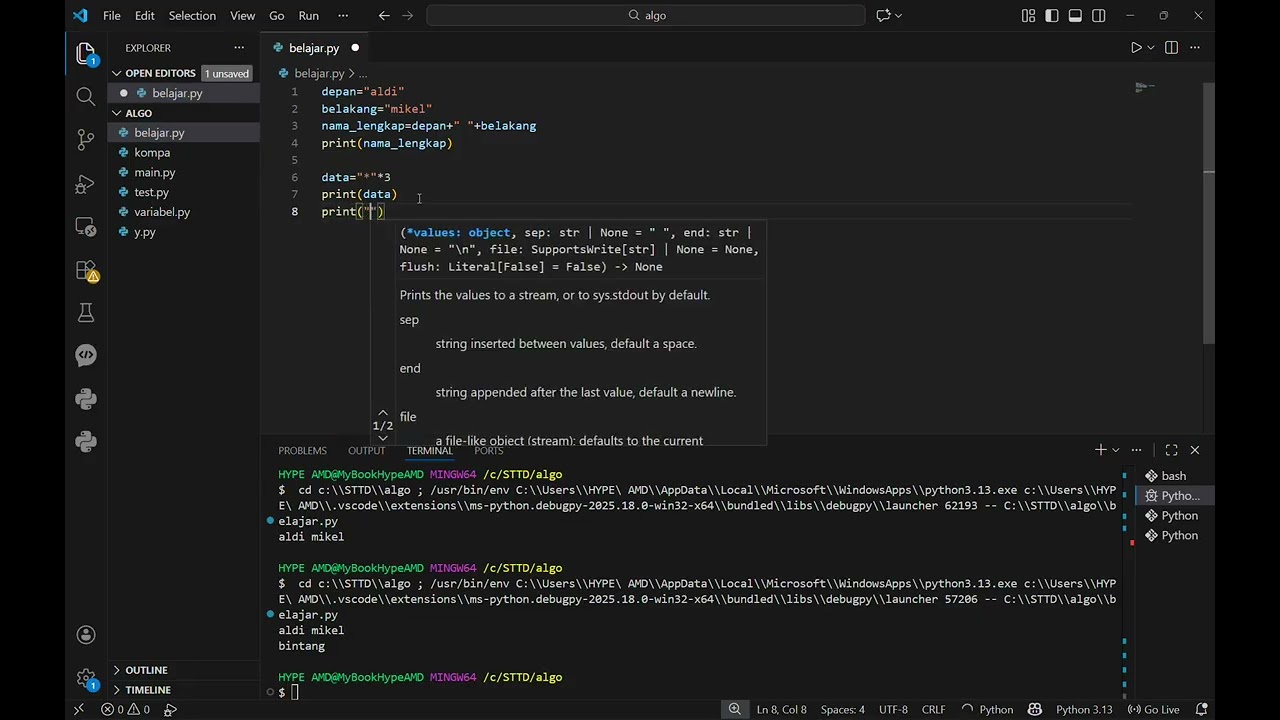Open Copilot chat from the title bar
This screenshot has height=720, width=1280.
[x=883, y=15]
